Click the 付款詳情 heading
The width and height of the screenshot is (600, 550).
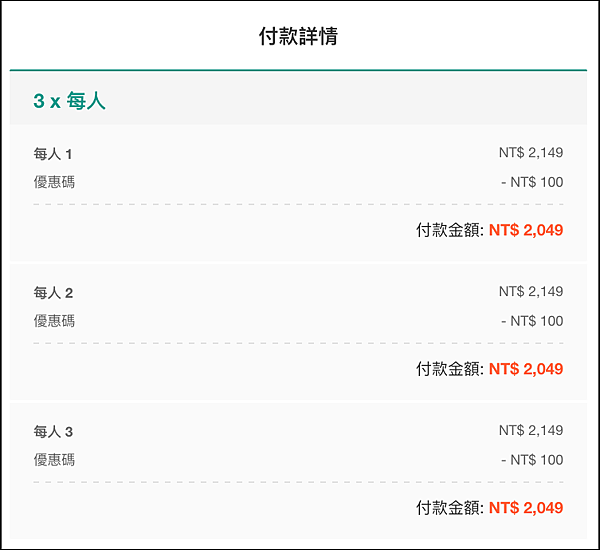[298, 36]
